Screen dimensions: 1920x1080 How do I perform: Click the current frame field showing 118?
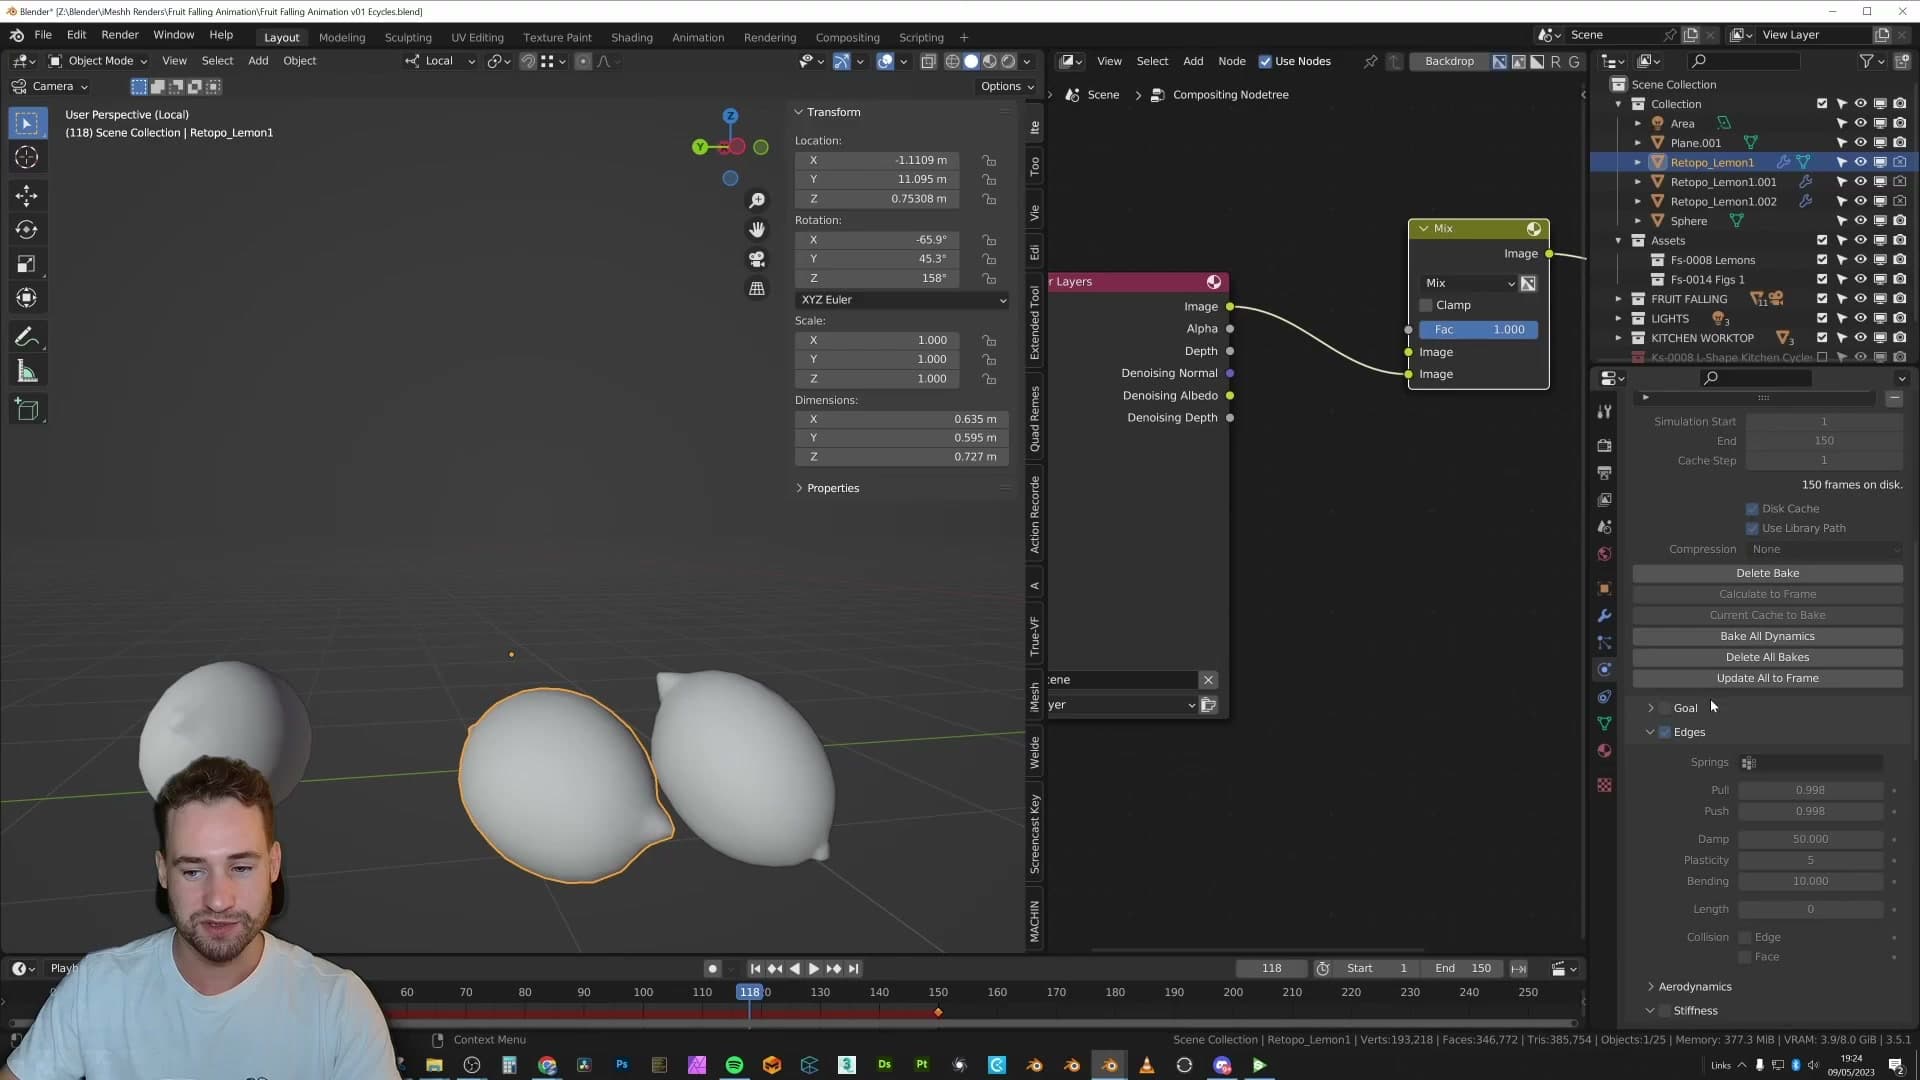tap(1271, 969)
